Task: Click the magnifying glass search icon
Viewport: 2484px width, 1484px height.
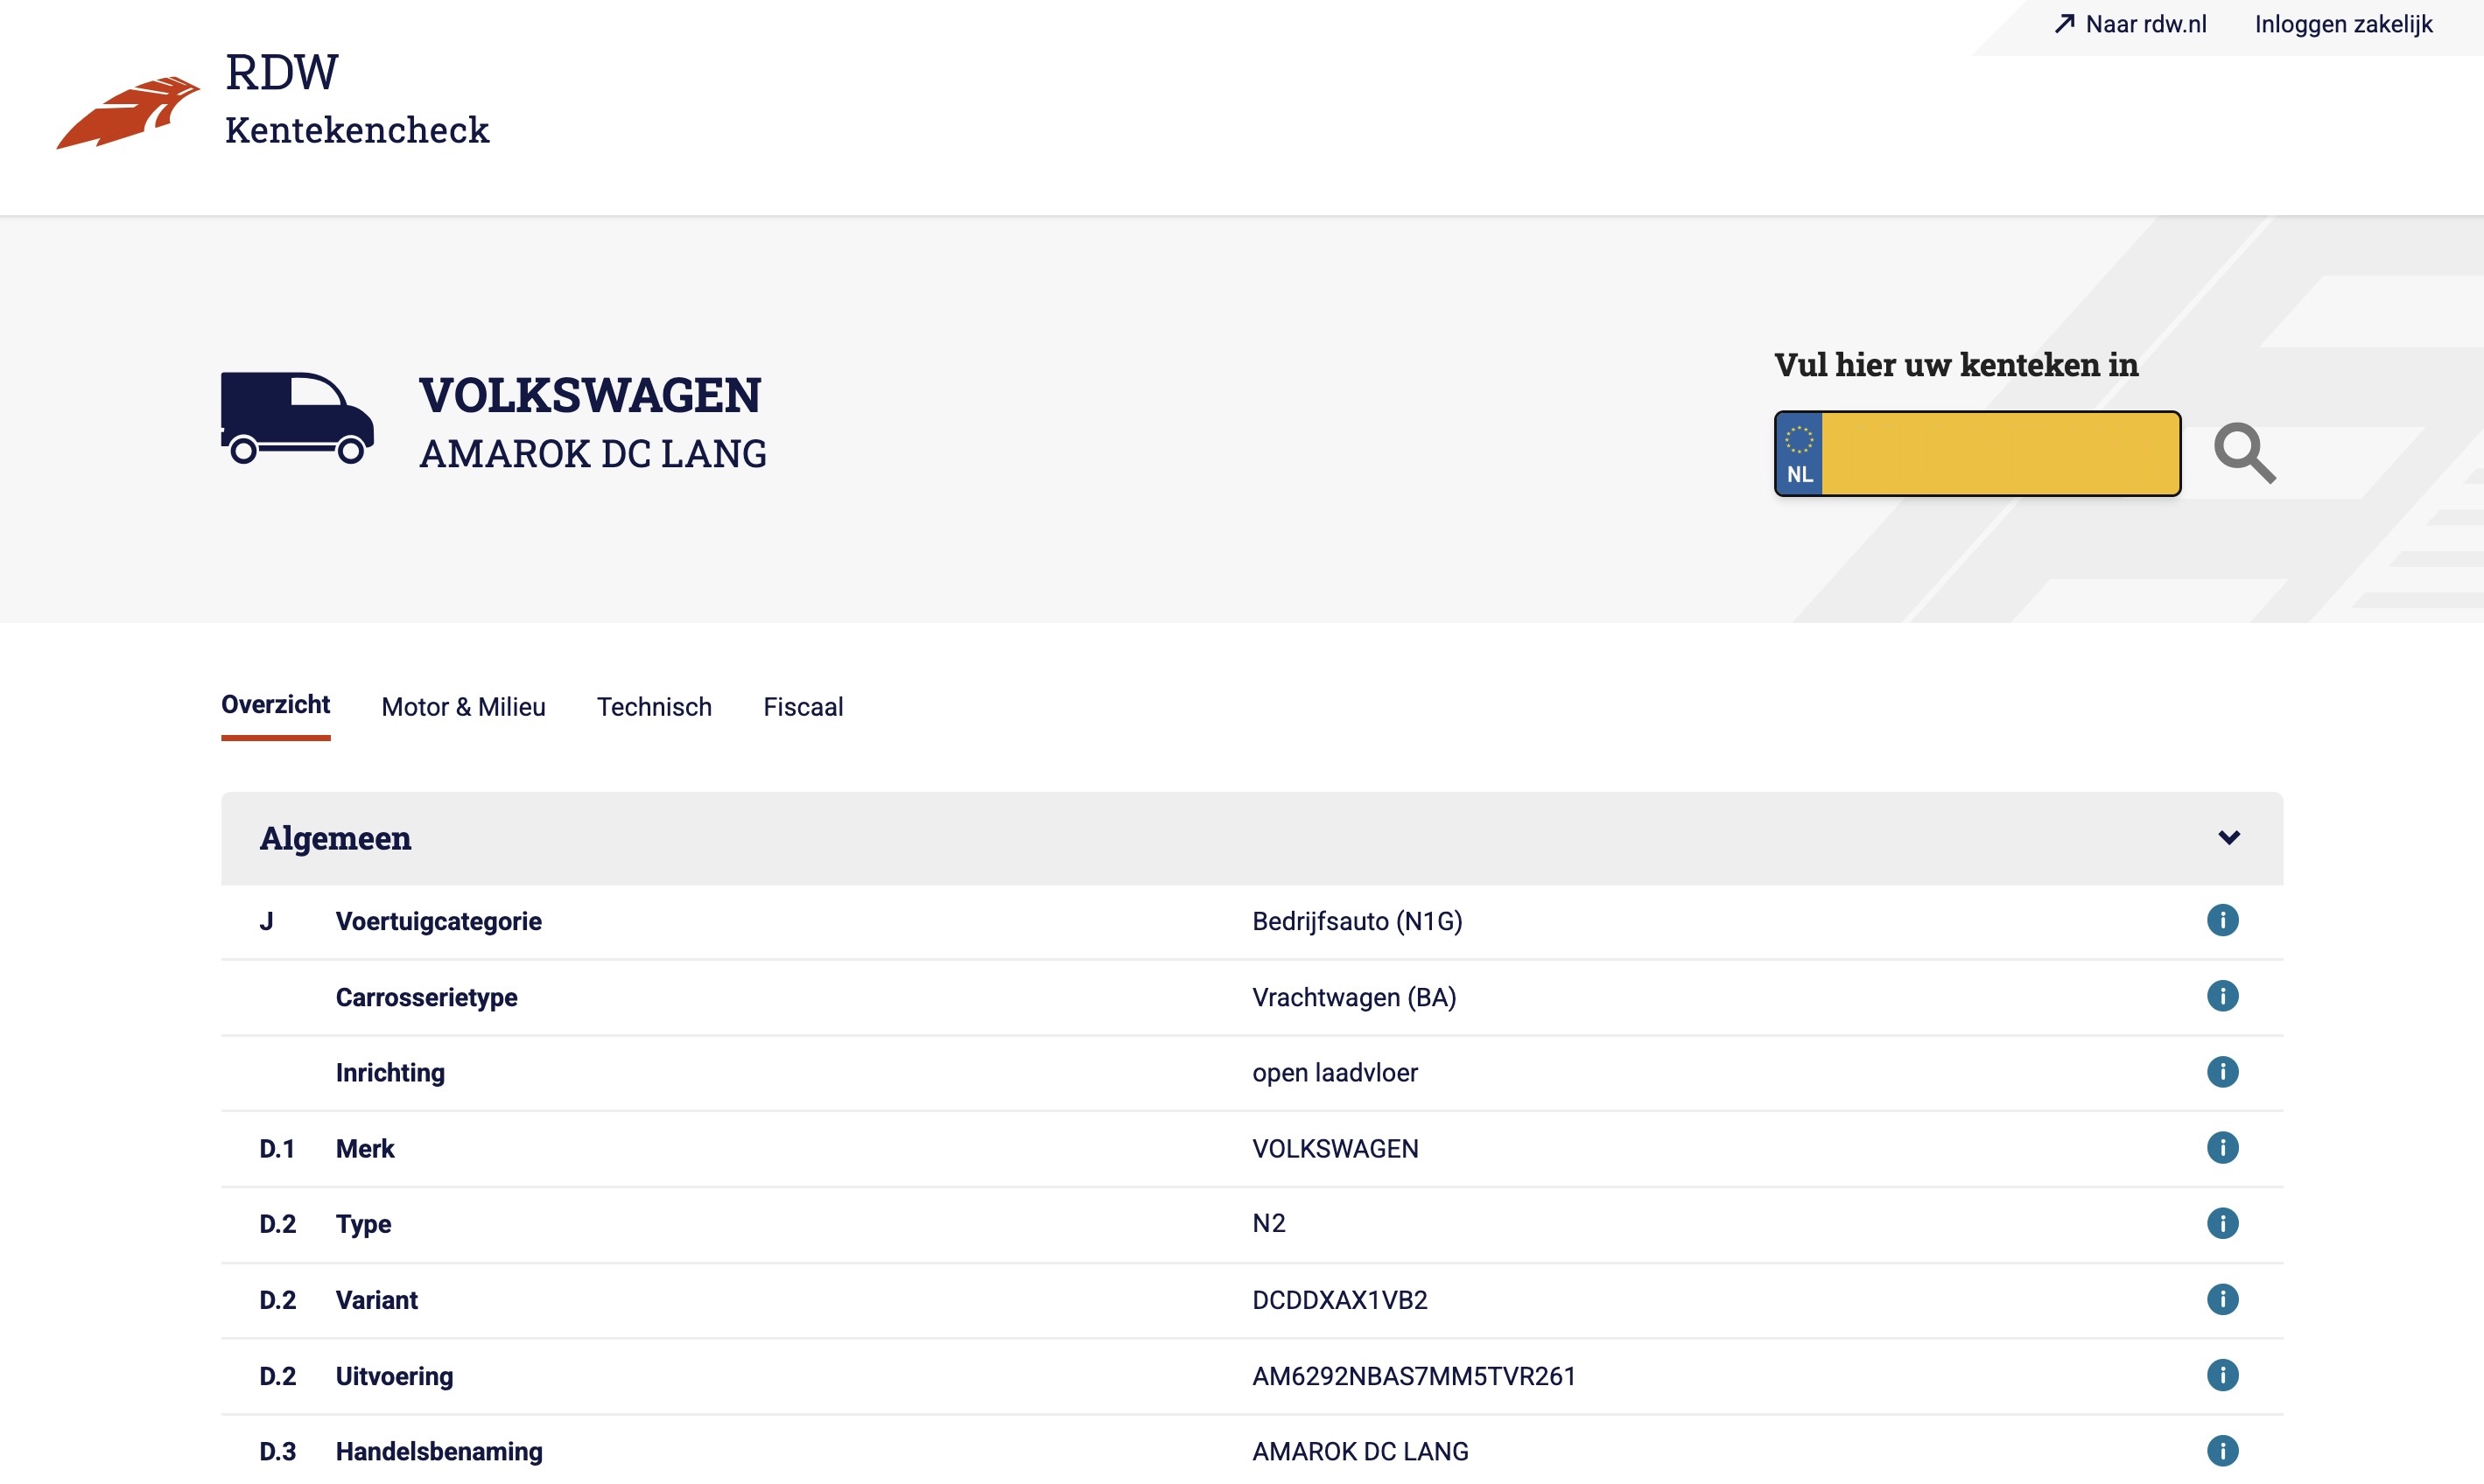Action: click(x=2244, y=453)
